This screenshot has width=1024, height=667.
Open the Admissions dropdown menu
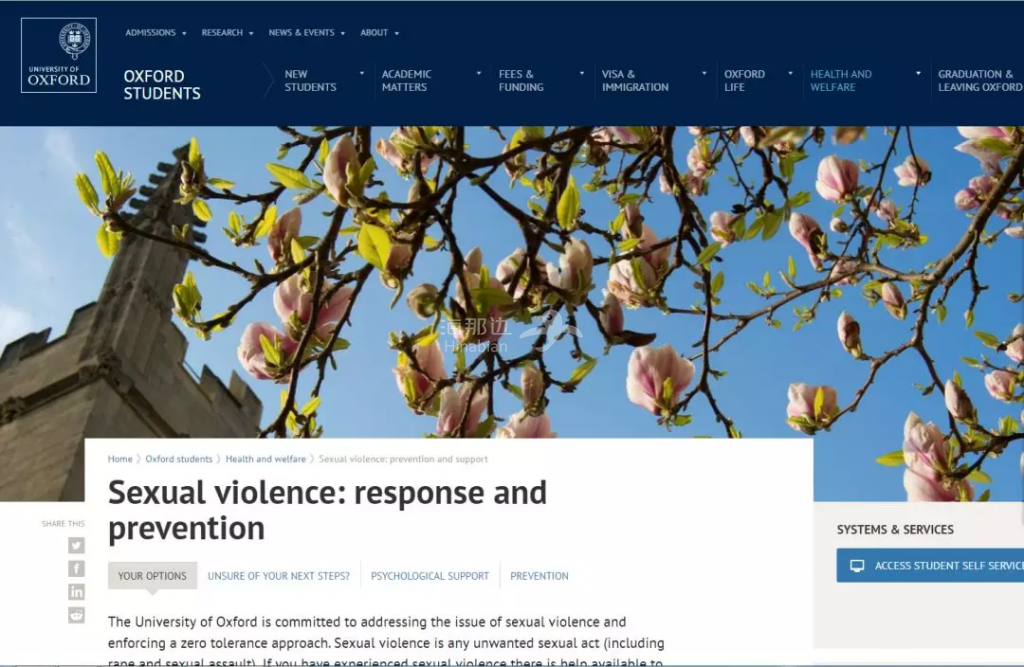tap(156, 33)
